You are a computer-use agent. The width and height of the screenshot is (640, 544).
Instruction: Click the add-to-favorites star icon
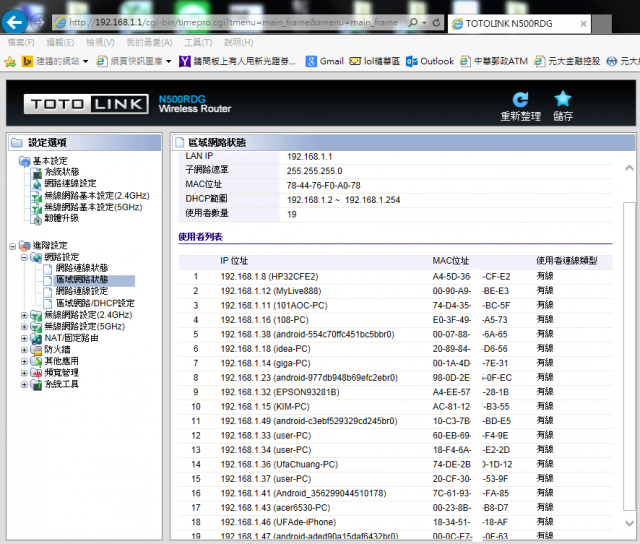click(x=10, y=62)
